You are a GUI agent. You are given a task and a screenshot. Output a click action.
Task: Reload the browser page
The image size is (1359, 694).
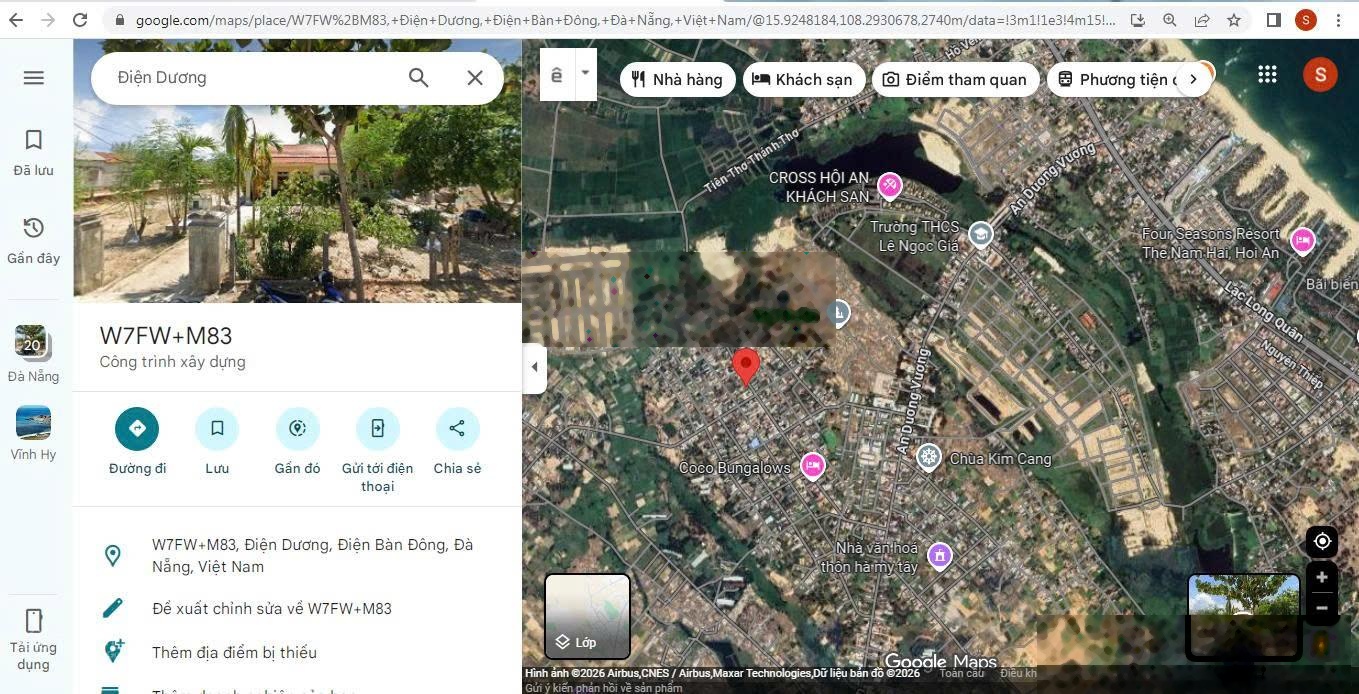[80, 20]
